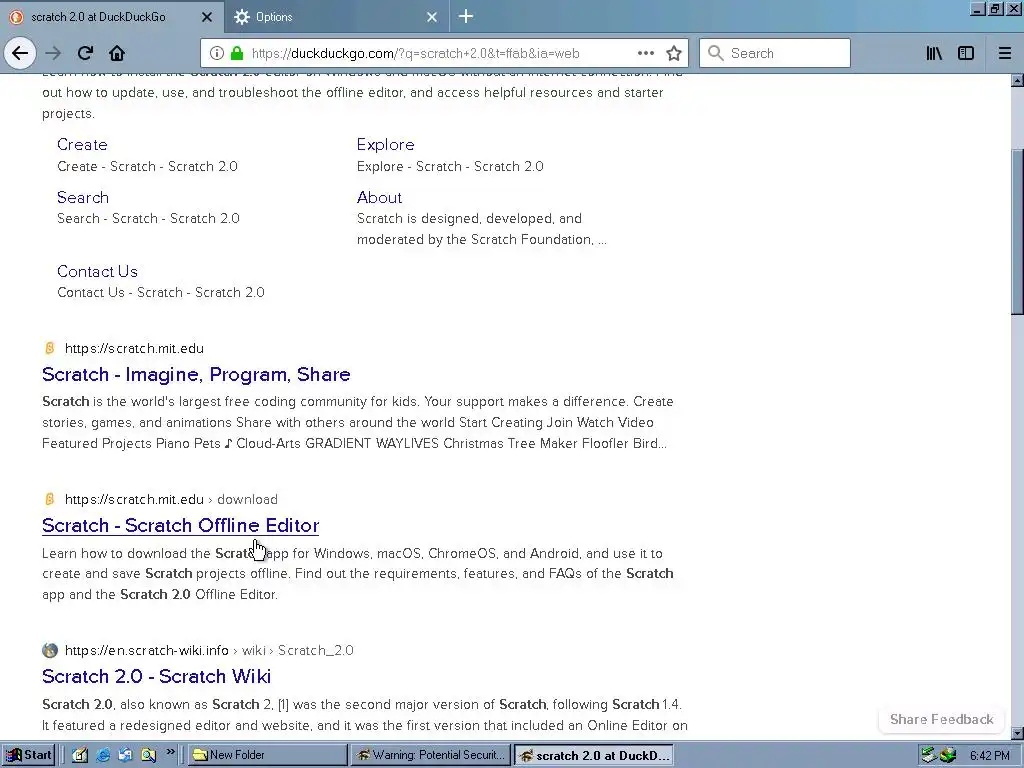Screen dimensions: 1024x768
Task: Click the Share Feedback button
Action: (x=941, y=719)
